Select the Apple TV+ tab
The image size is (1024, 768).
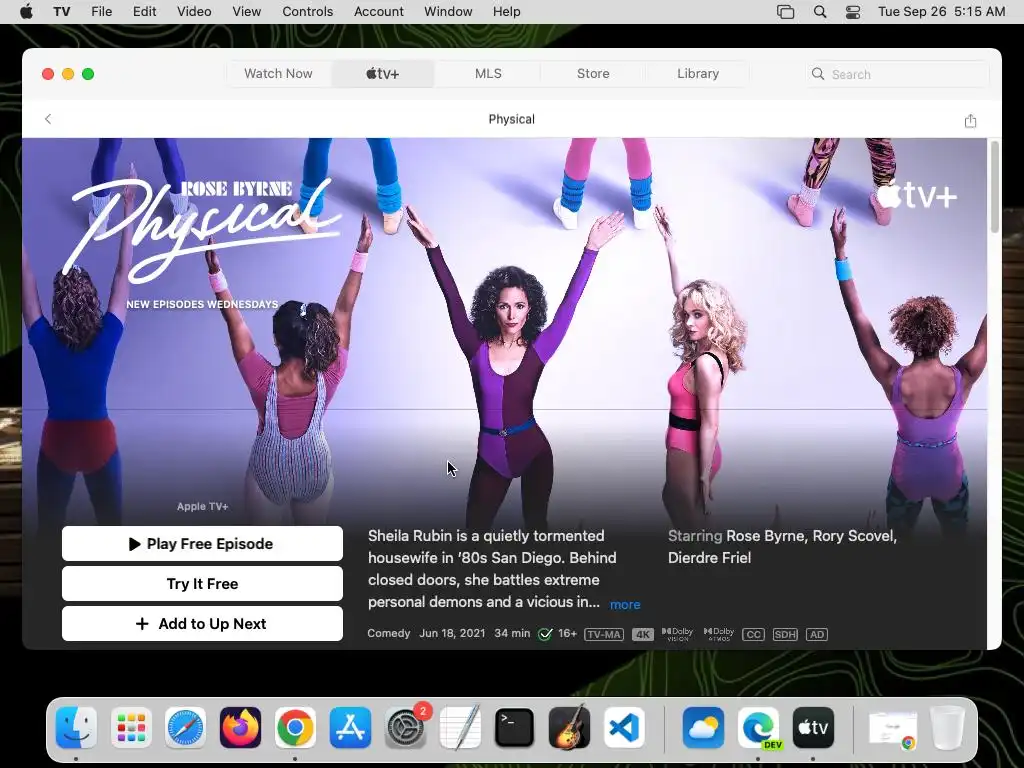tap(383, 74)
